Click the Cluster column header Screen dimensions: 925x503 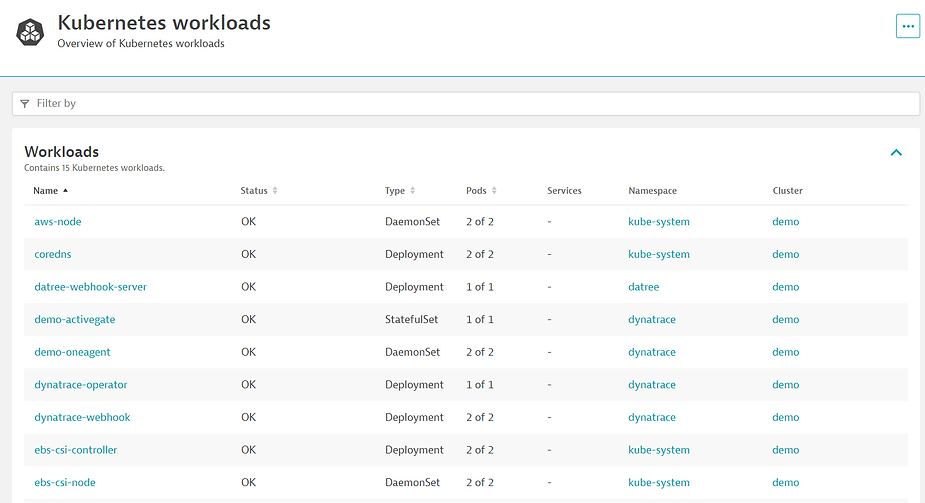point(788,190)
